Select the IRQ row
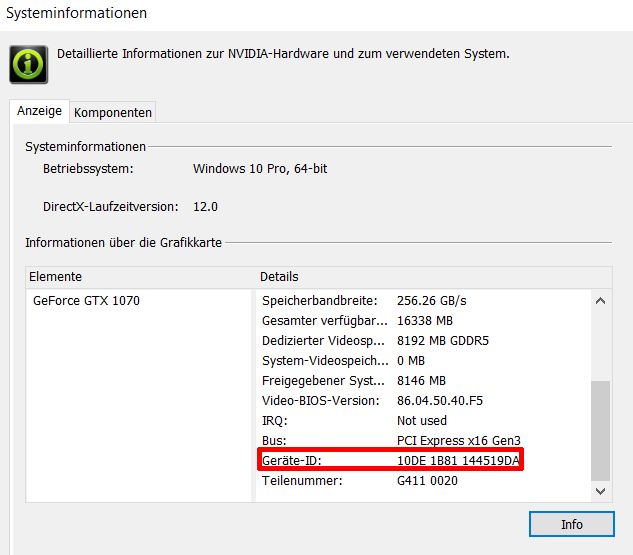633x555 pixels. (423, 421)
